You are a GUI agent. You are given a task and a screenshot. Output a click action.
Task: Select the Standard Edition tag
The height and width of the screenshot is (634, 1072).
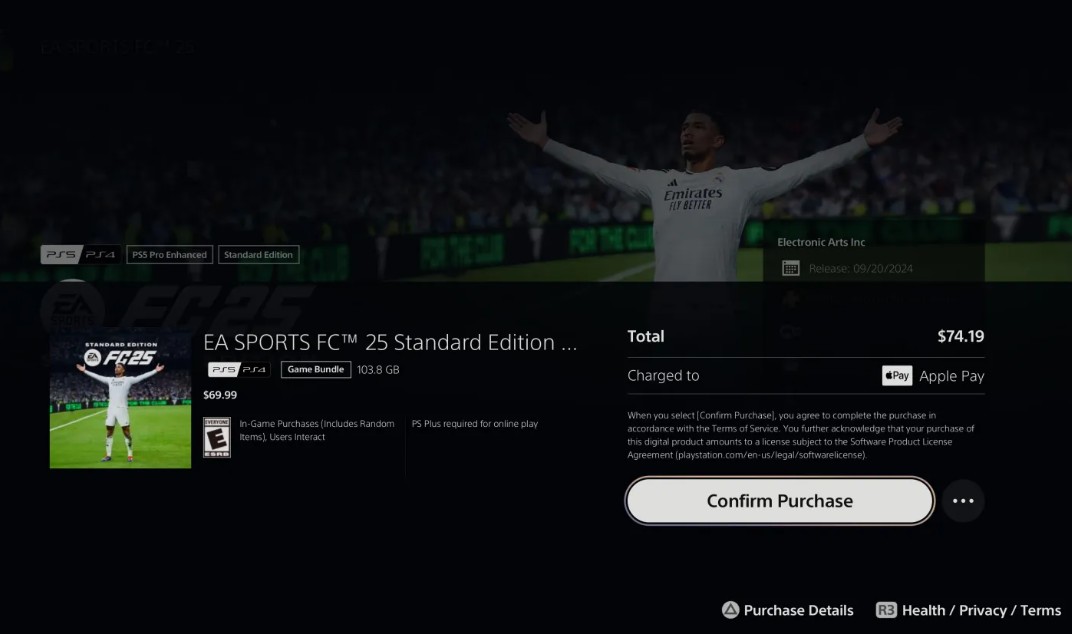pyautogui.click(x=258, y=254)
